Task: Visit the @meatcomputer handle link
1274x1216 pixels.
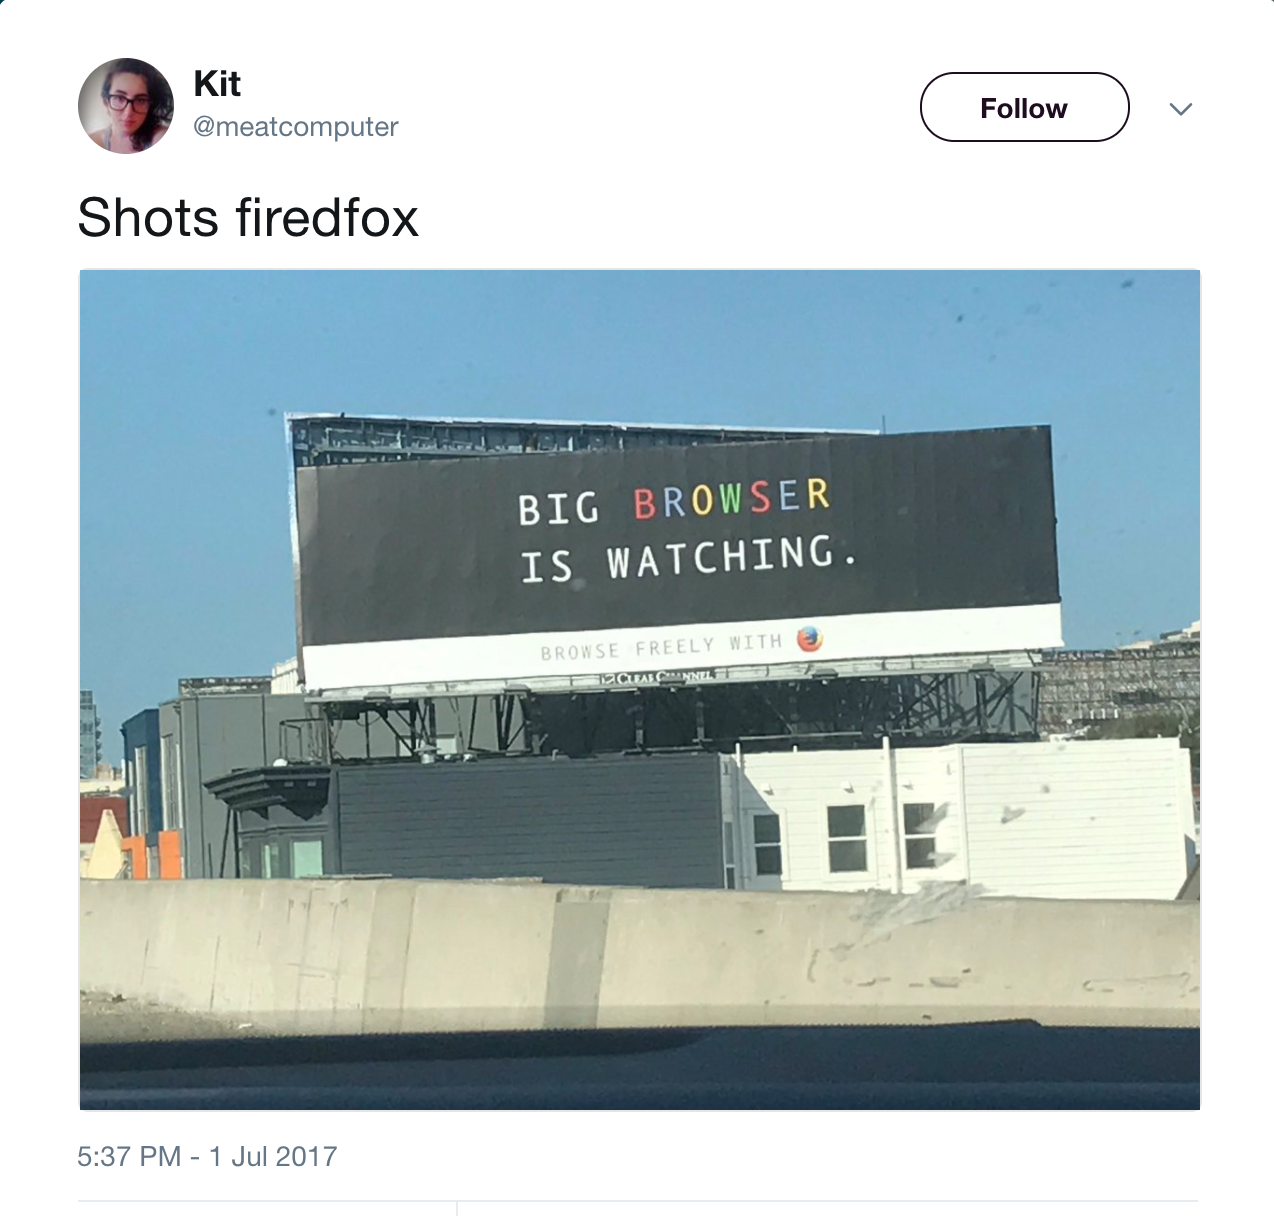Action: click(295, 127)
